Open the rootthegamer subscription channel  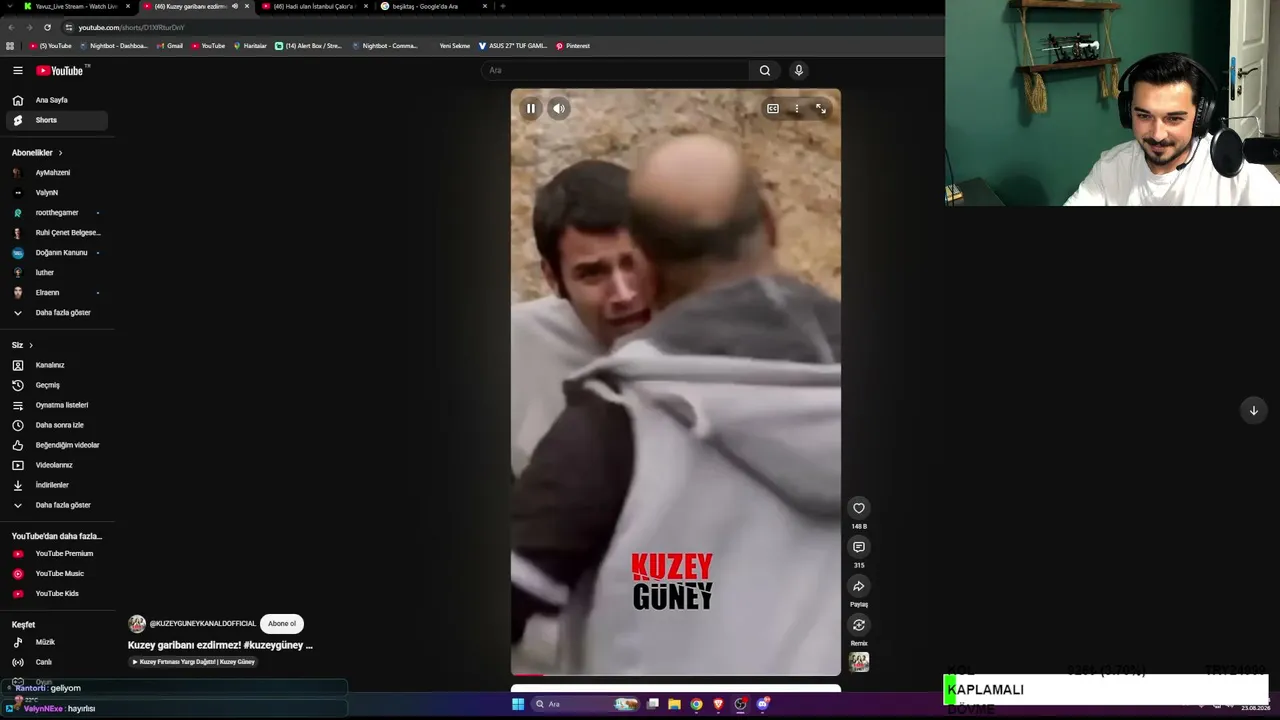pyautogui.click(x=57, y=212)
